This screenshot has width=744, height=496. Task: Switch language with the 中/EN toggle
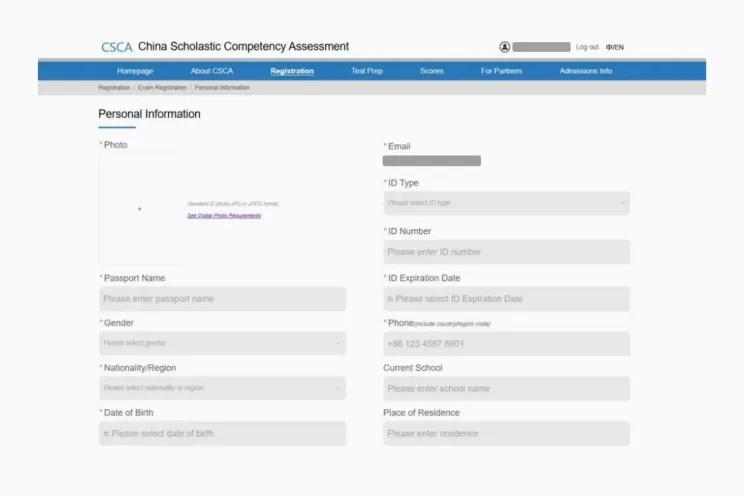pos(614,47)
